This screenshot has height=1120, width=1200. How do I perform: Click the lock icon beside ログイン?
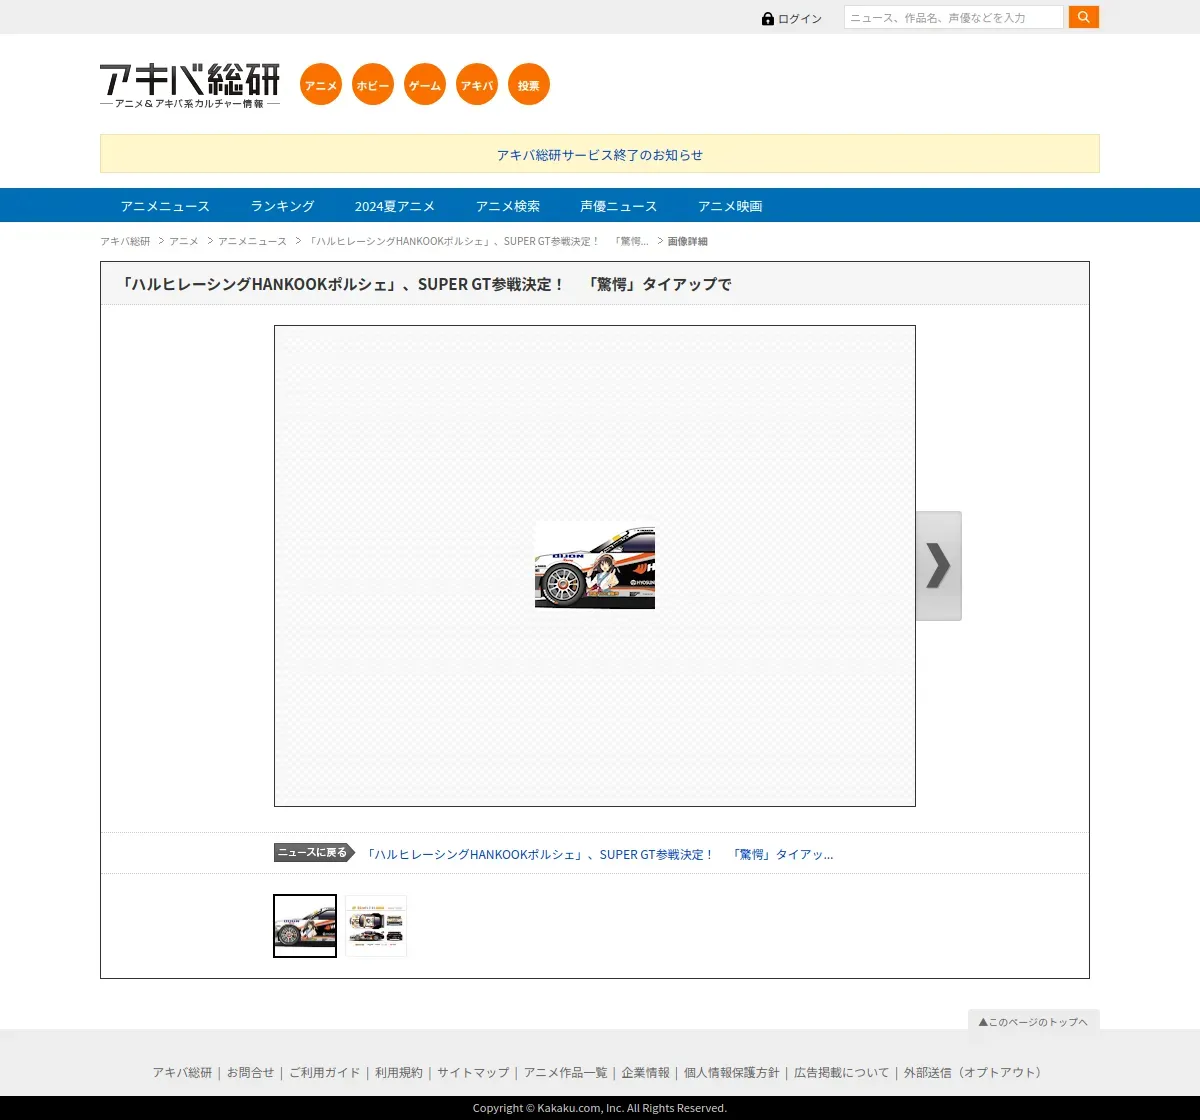[x=768, y=19]
